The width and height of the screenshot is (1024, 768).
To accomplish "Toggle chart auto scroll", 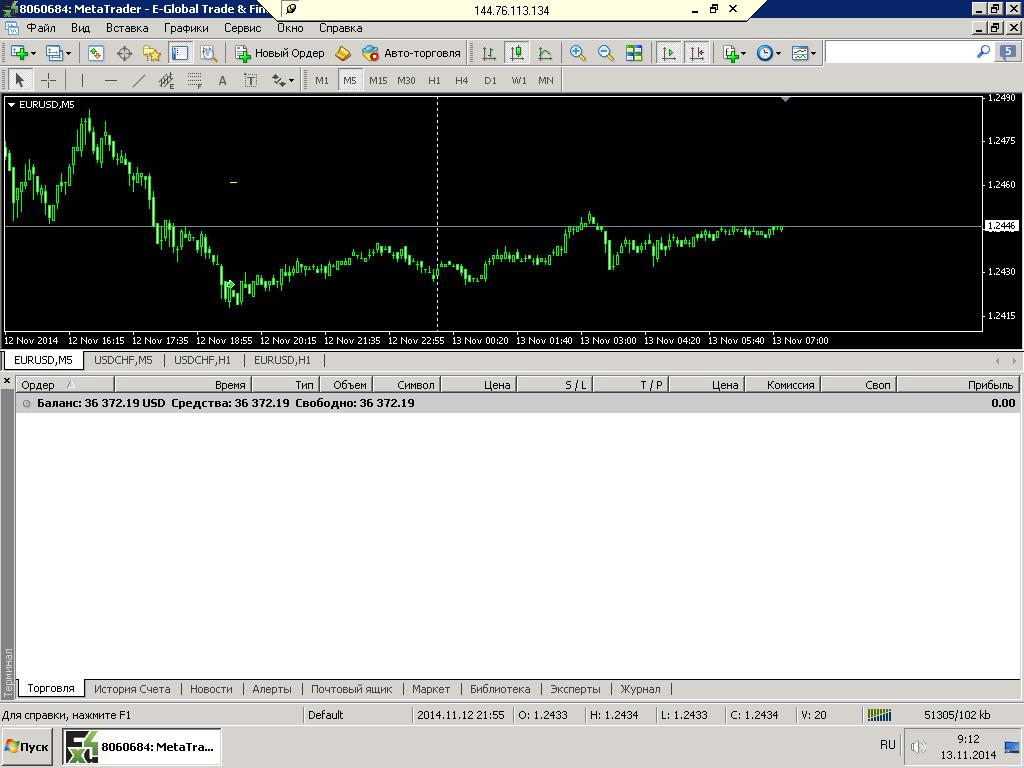I will click(669, 54).
